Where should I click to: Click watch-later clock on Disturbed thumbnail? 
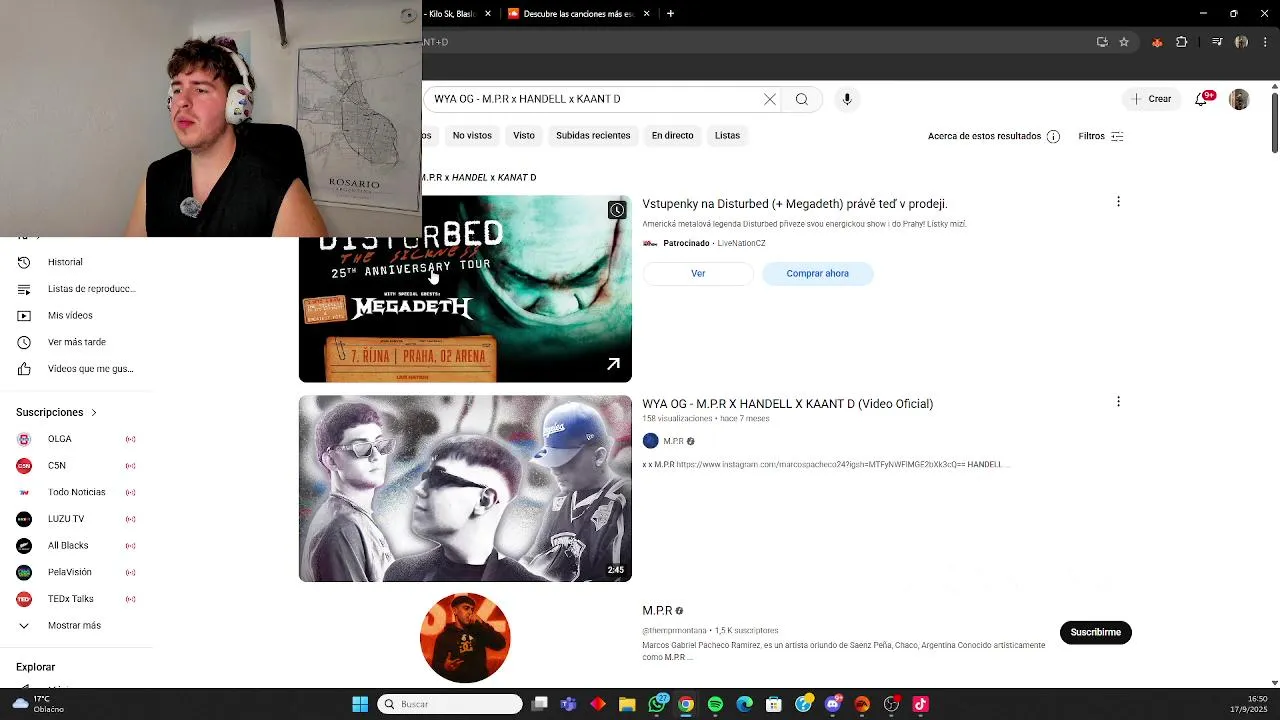click(x=617, y=210)
